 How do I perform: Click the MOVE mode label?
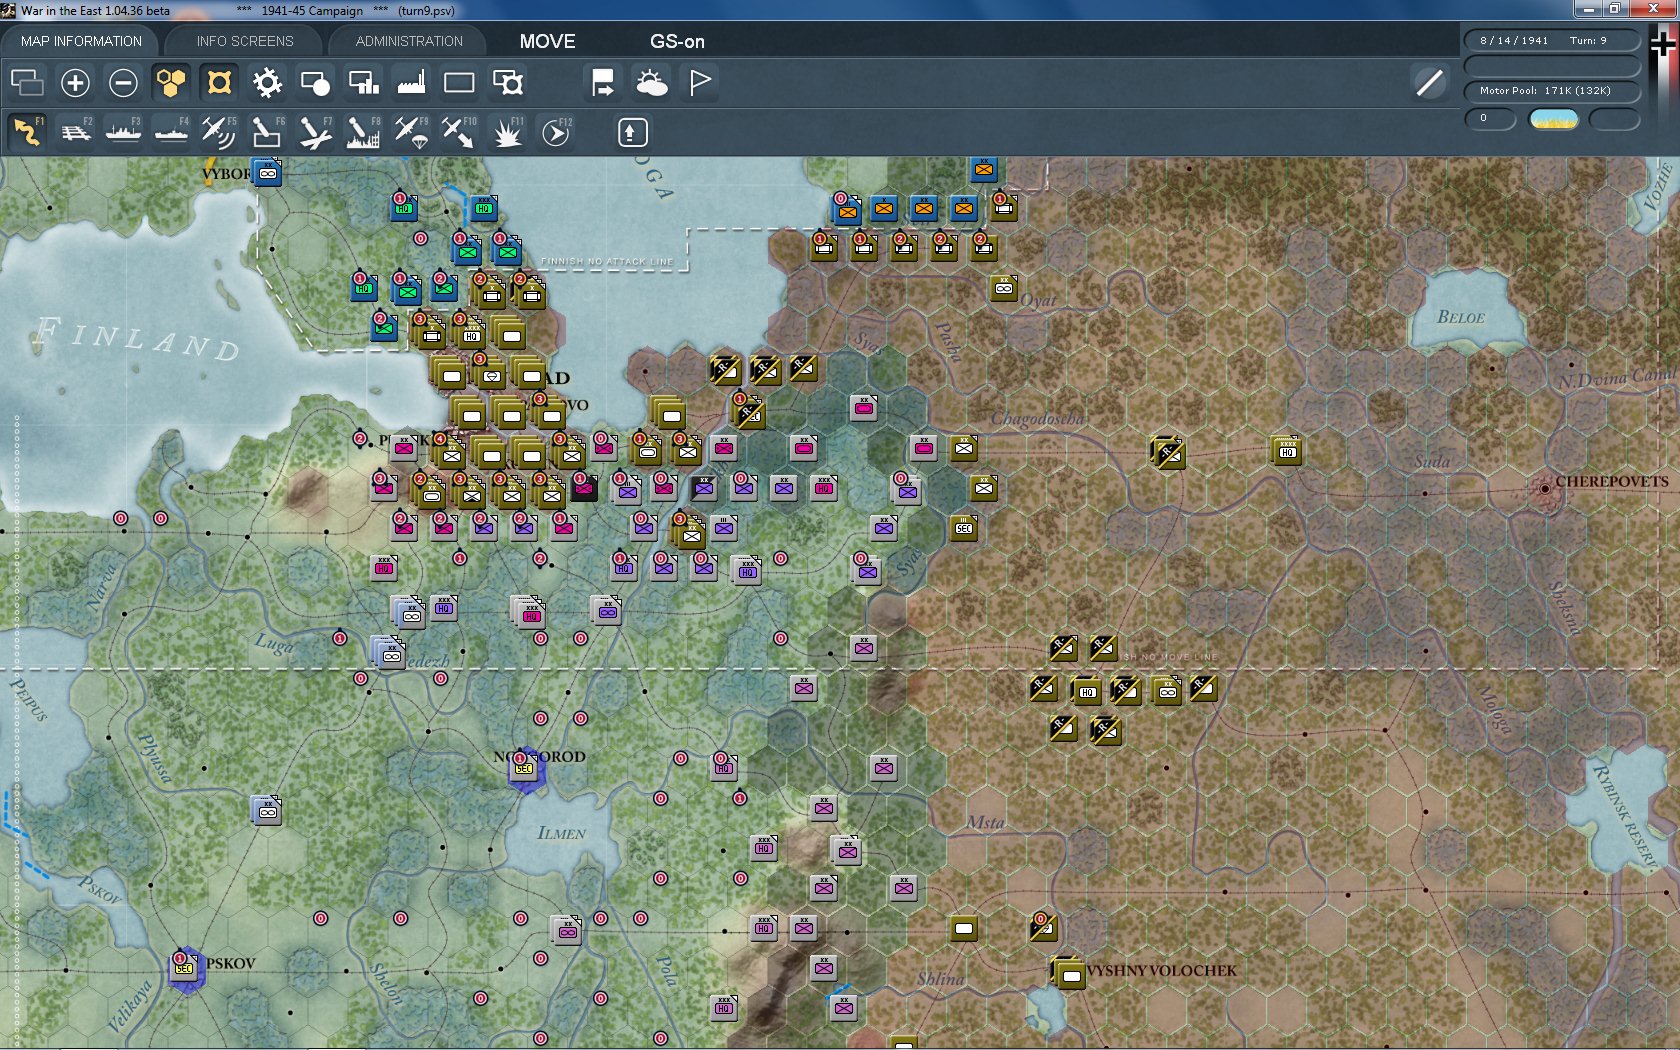coord(547,41)
